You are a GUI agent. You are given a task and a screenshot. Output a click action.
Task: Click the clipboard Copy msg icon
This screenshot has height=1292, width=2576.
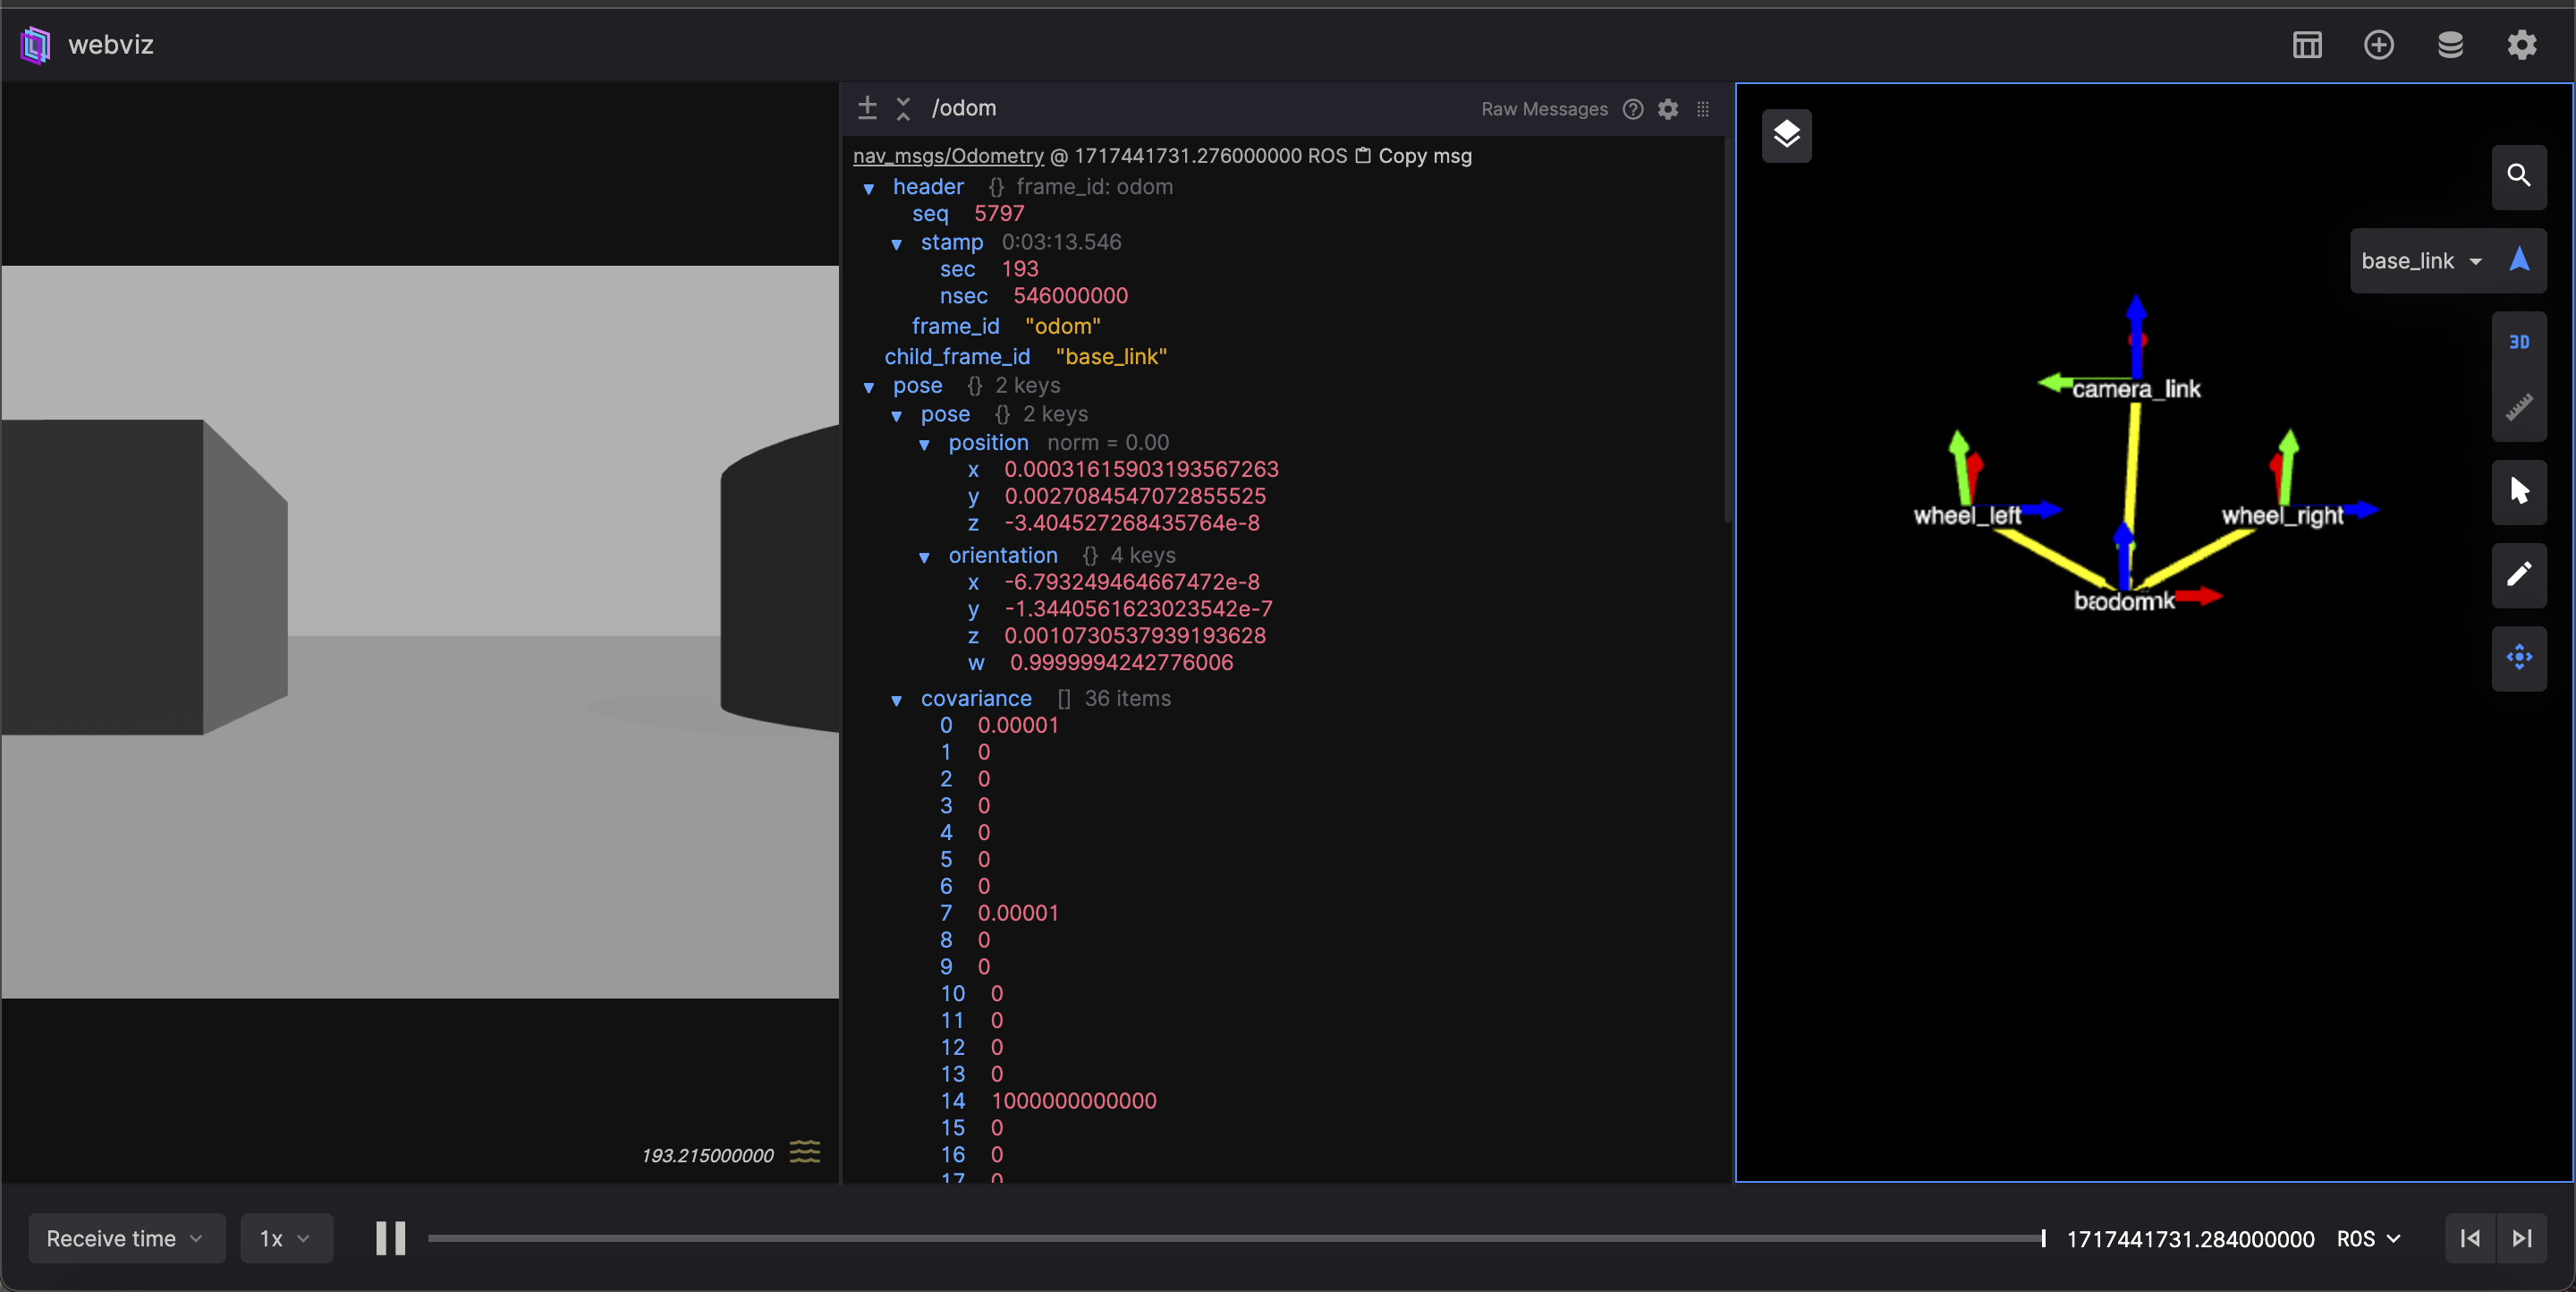coord(1362,156)
